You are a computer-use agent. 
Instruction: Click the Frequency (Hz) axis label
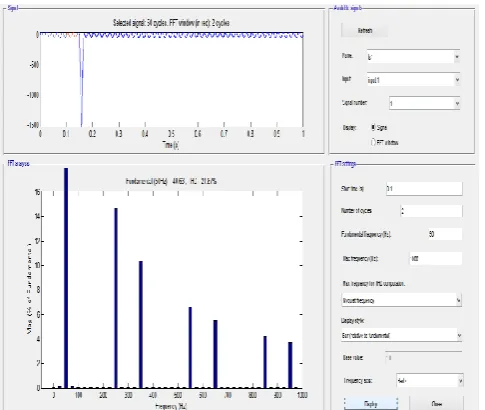click(x=171, y=406)
